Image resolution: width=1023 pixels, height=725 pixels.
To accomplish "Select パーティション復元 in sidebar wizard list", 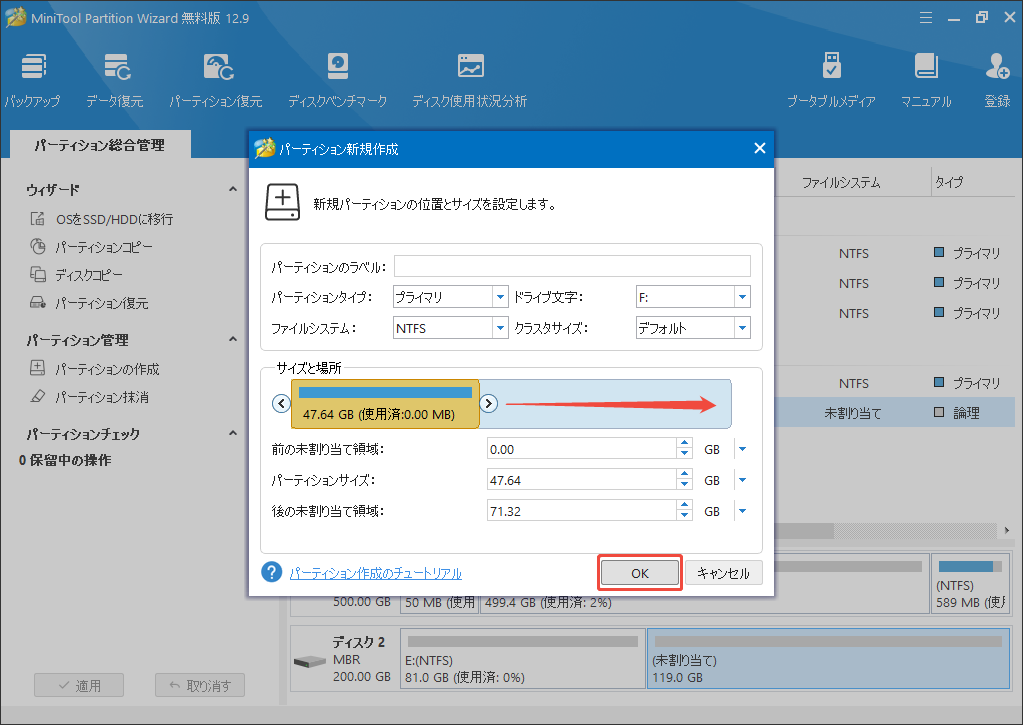I will click(x=89, y=303).
